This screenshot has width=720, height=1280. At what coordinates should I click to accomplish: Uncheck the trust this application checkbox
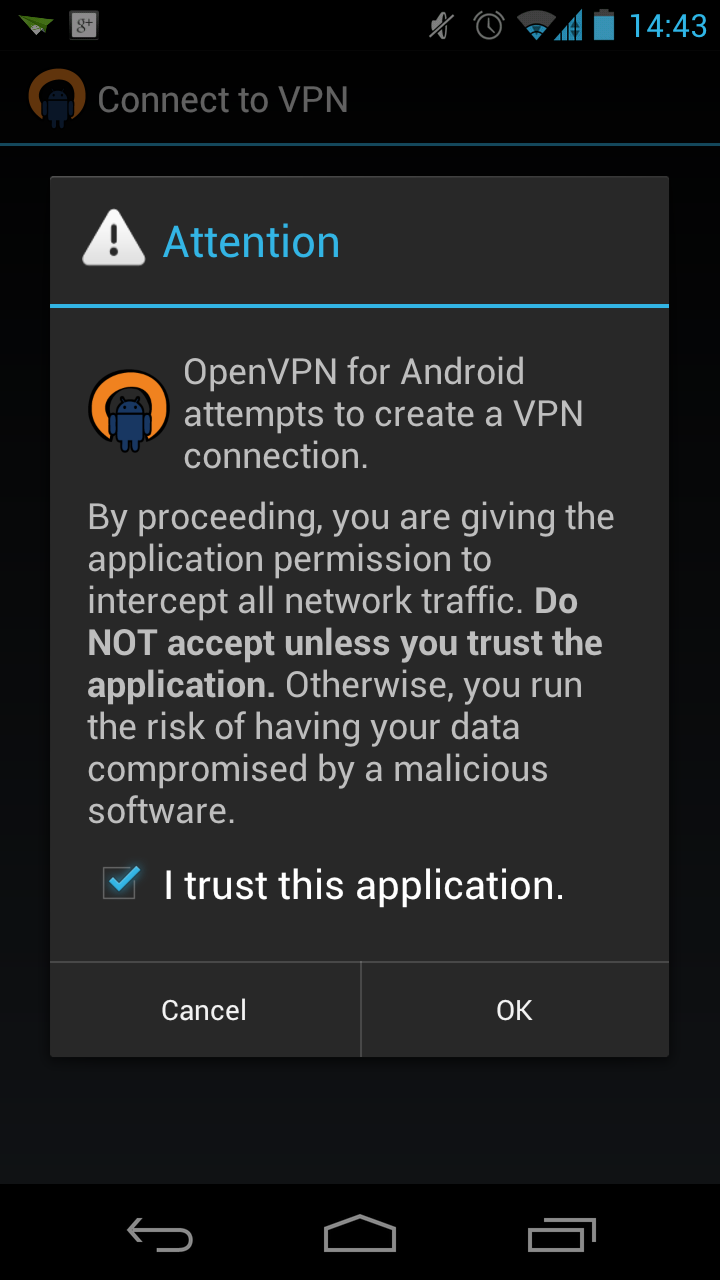point(120,883)
